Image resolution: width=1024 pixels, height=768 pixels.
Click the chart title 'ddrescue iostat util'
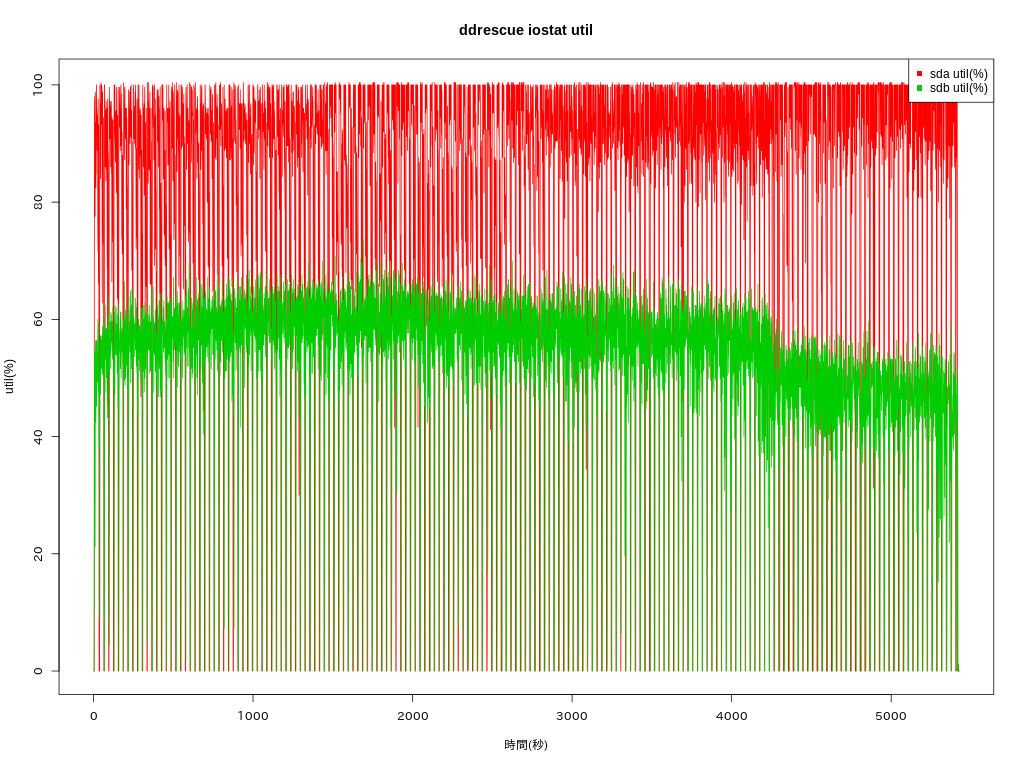[x=525, y=30]
